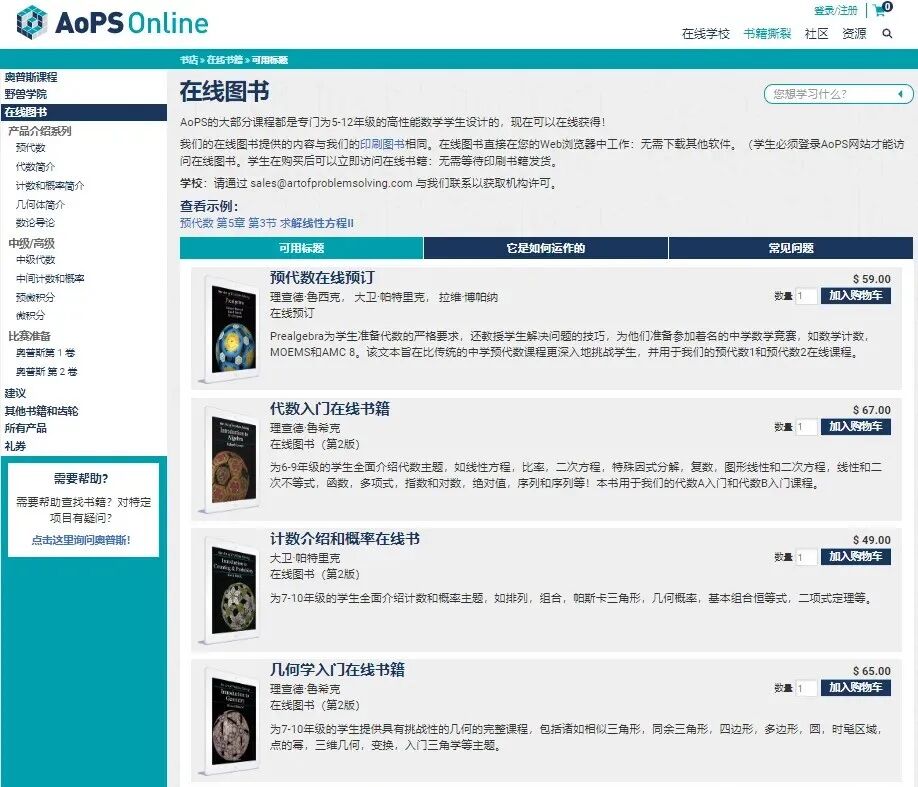Click quantity field for $59.00 book

click(806, 296)
